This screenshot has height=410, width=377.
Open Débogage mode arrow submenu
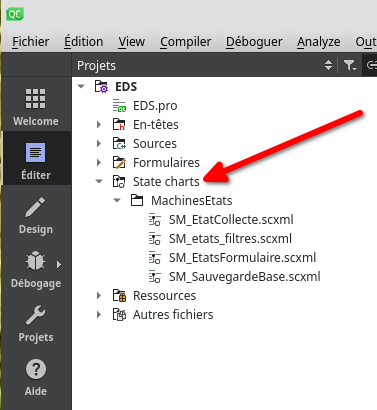tap(59, 264)
